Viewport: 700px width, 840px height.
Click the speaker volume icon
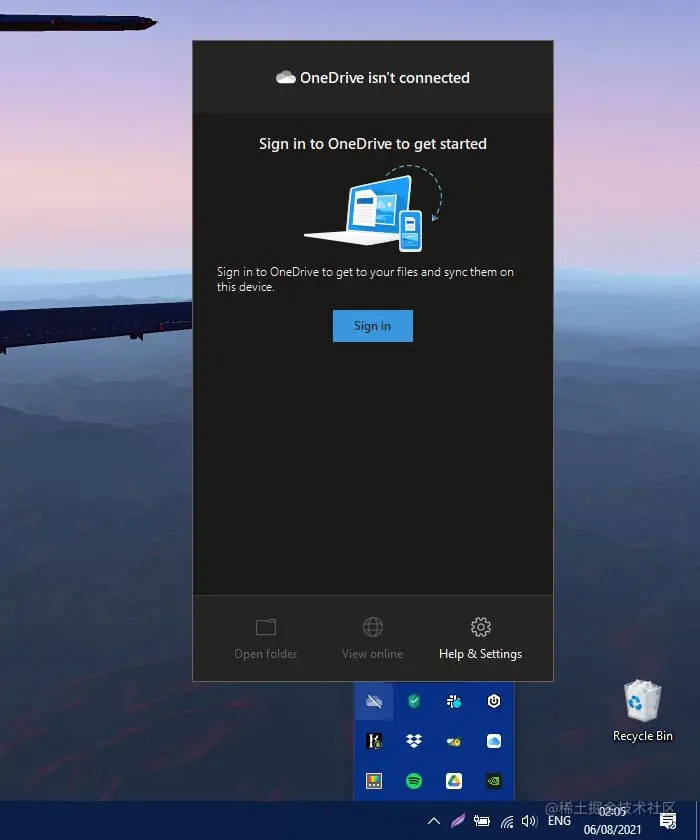[x=529, y=821]
